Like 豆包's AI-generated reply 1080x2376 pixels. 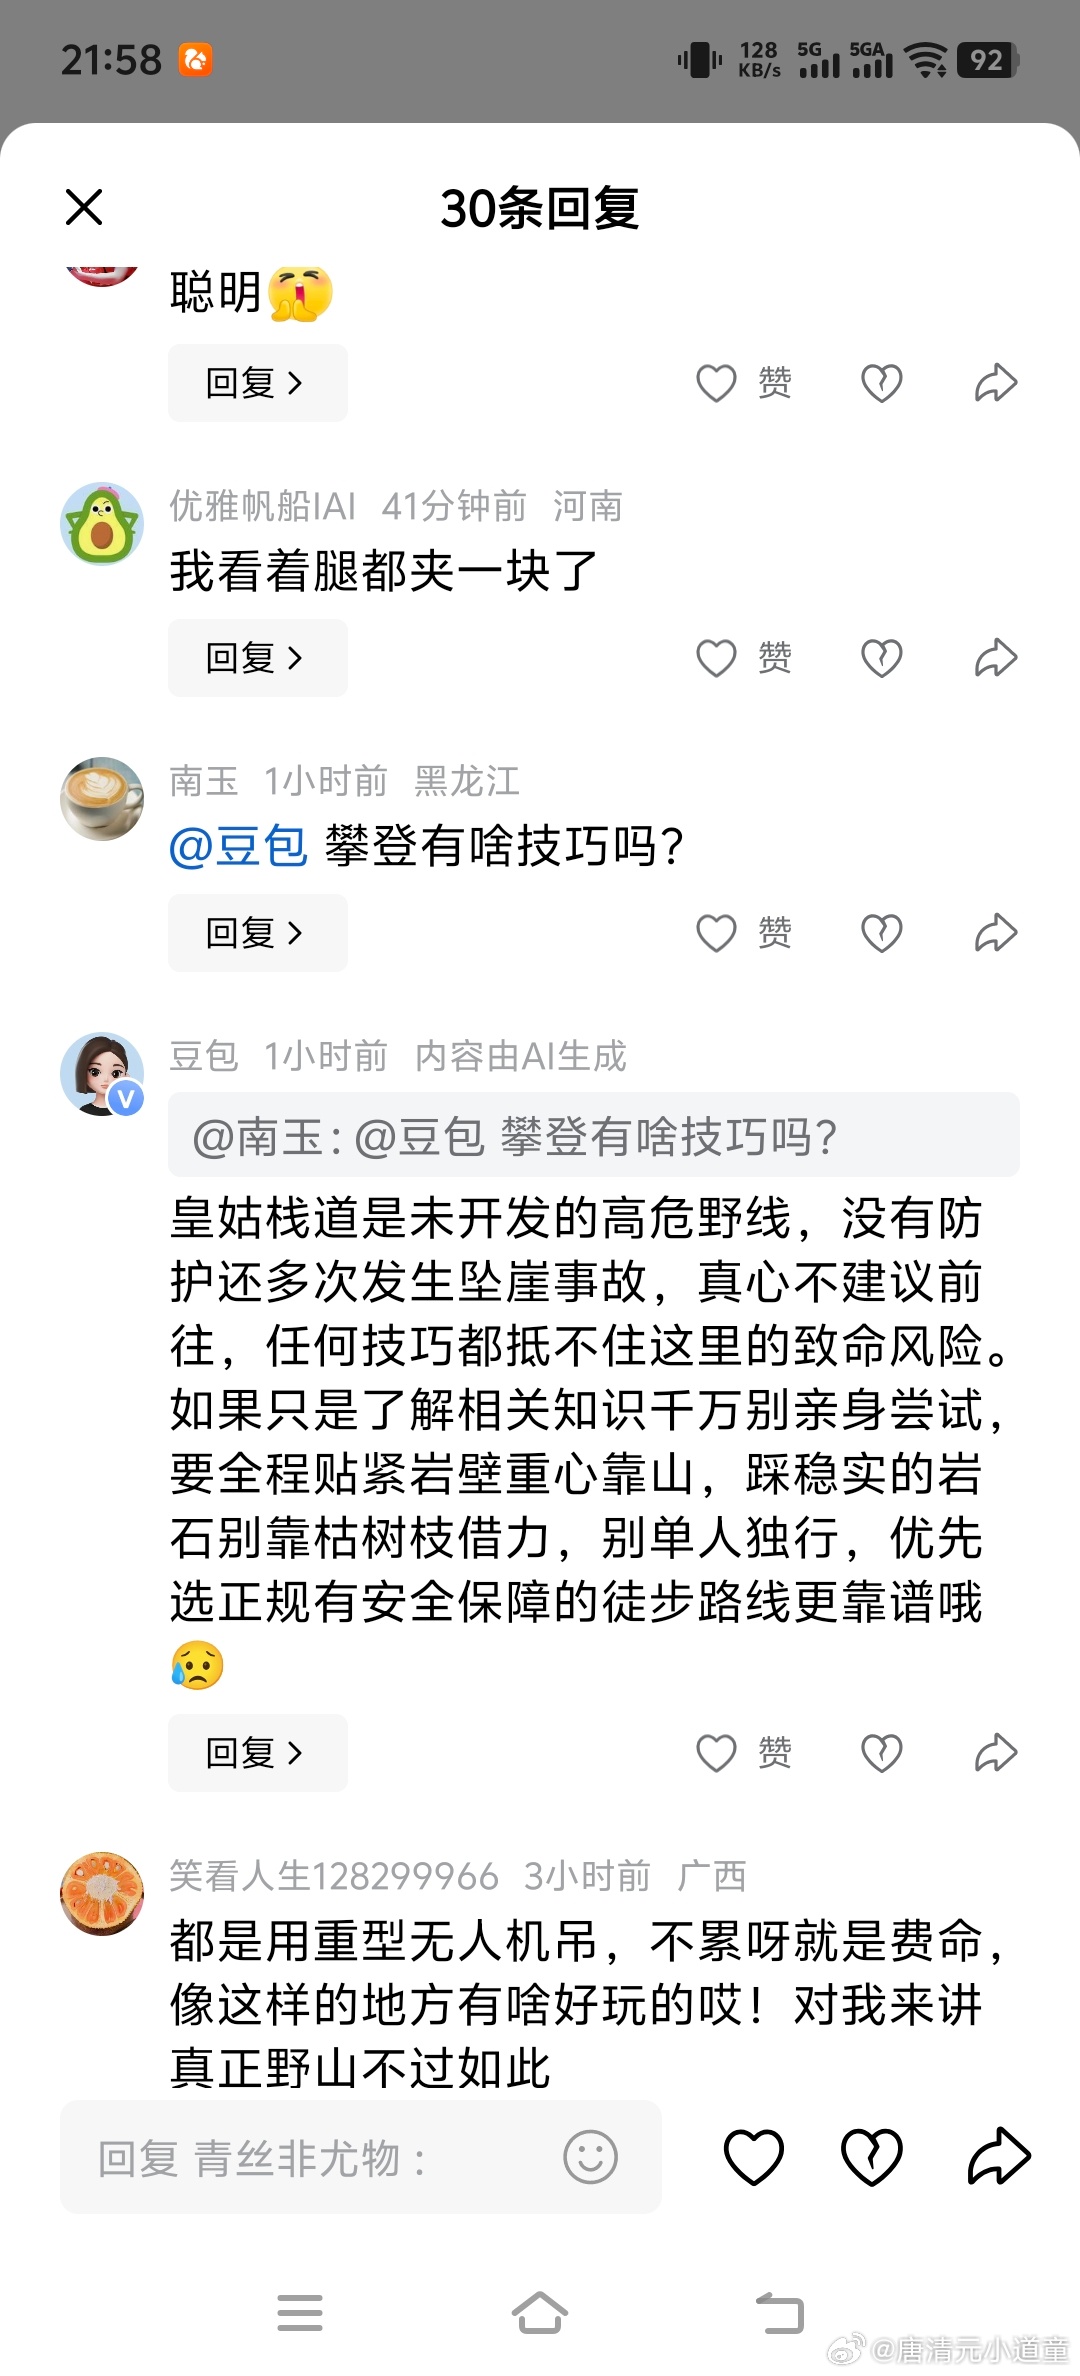pyautogui.click(x=744, y=1753)
